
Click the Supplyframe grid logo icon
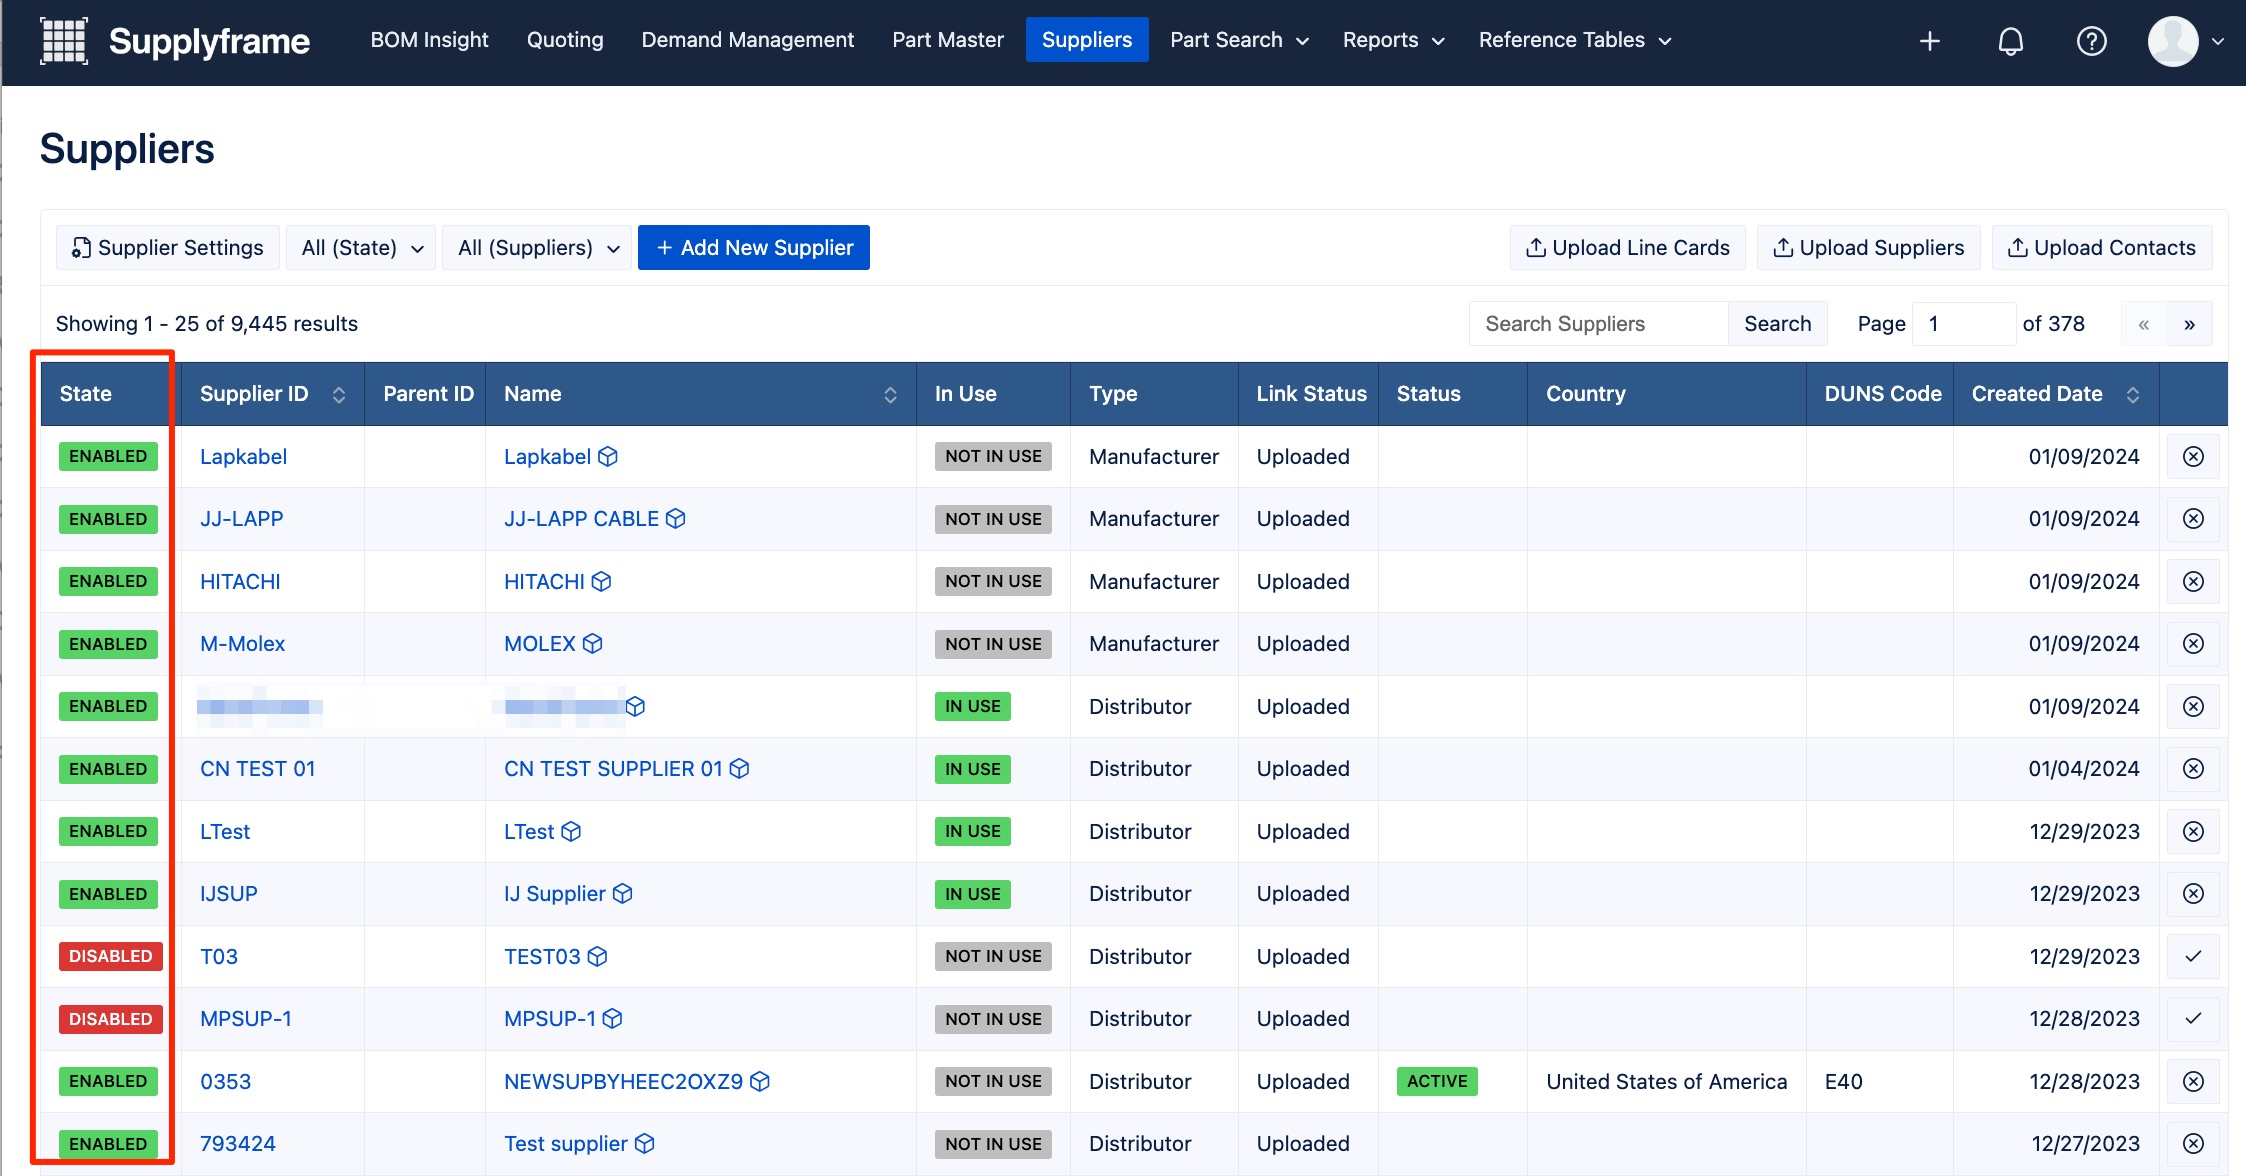[x=64, y=41]
